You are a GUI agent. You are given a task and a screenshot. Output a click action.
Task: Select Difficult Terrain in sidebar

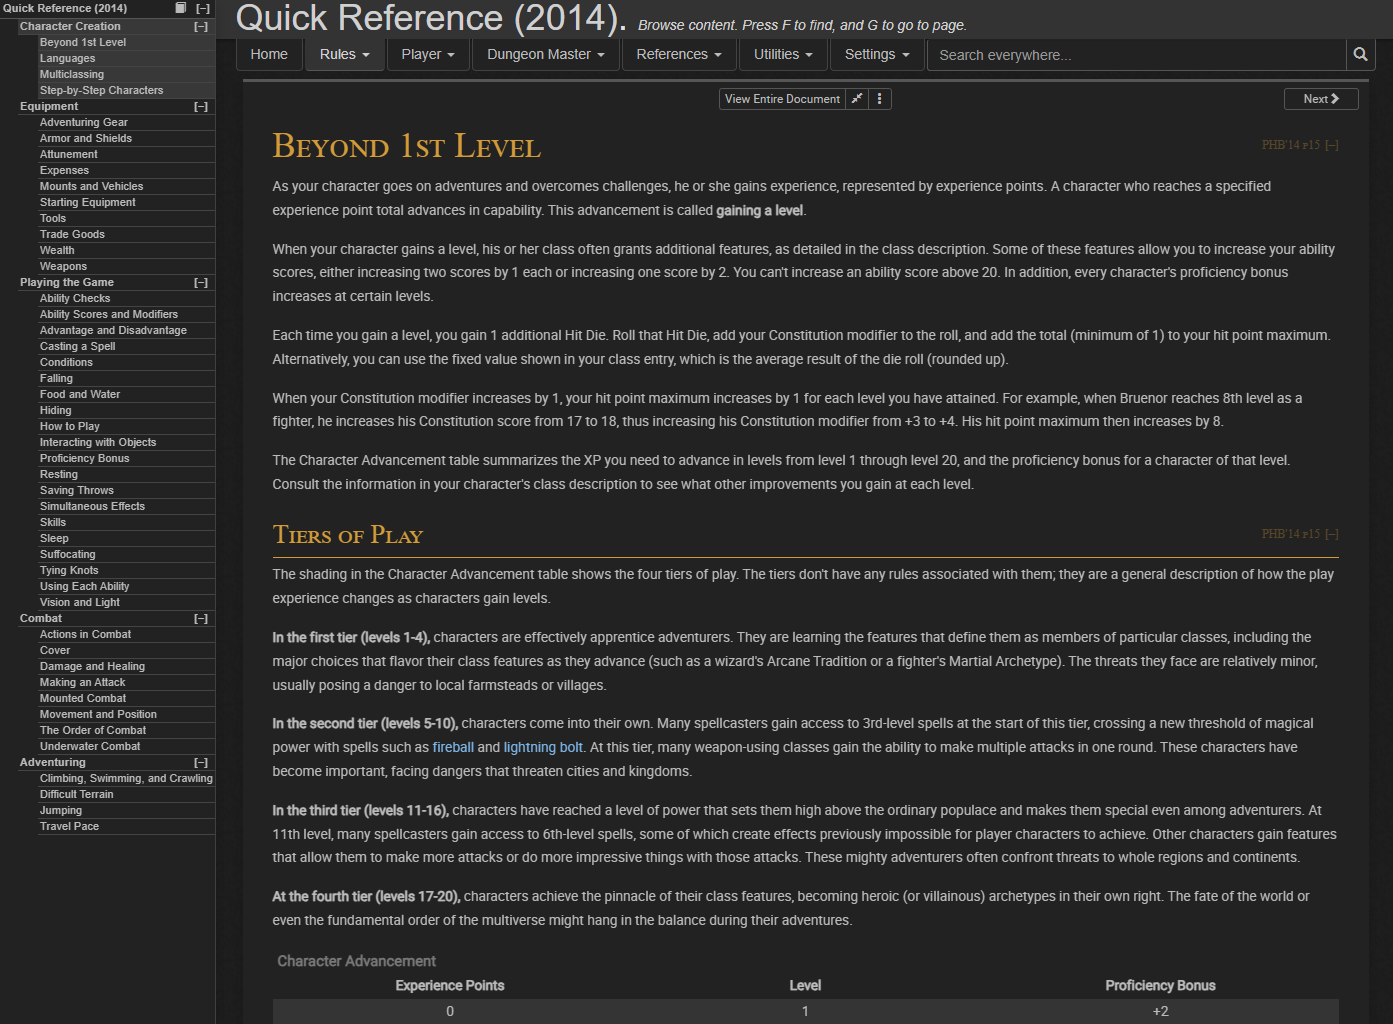coord(127,795)
